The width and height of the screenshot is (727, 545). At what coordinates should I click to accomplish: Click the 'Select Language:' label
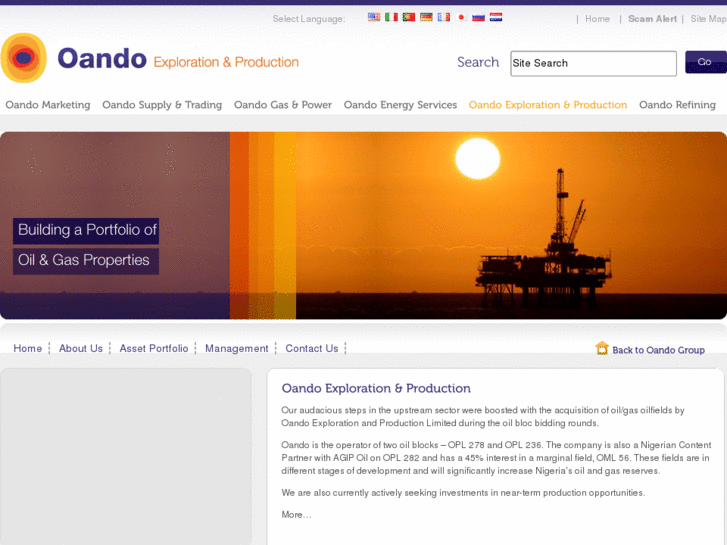[309, 19]
